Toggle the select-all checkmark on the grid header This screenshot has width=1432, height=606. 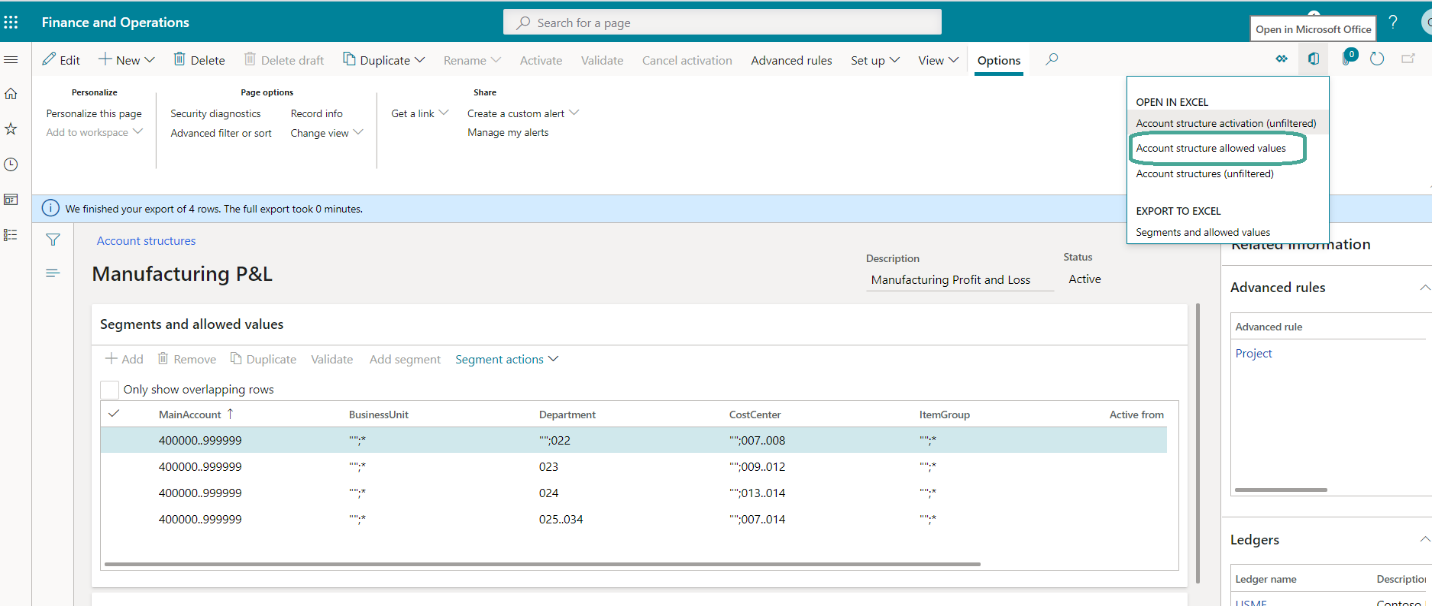[x=113, y=412]
